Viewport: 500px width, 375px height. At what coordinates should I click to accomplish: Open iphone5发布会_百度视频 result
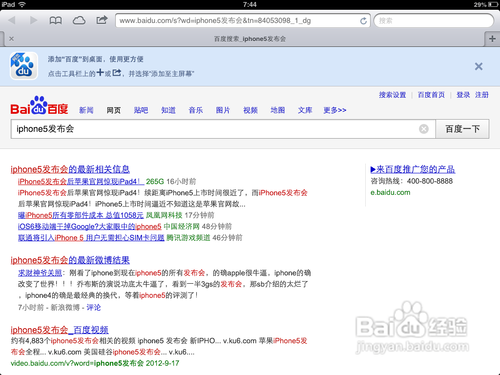pyautogui.click(x=59, y=330)
